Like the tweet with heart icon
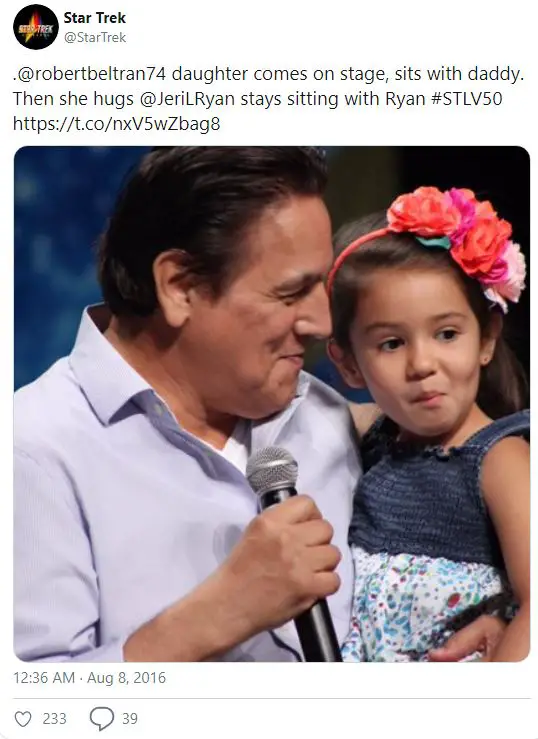538x739 pixels. (23, 719)
